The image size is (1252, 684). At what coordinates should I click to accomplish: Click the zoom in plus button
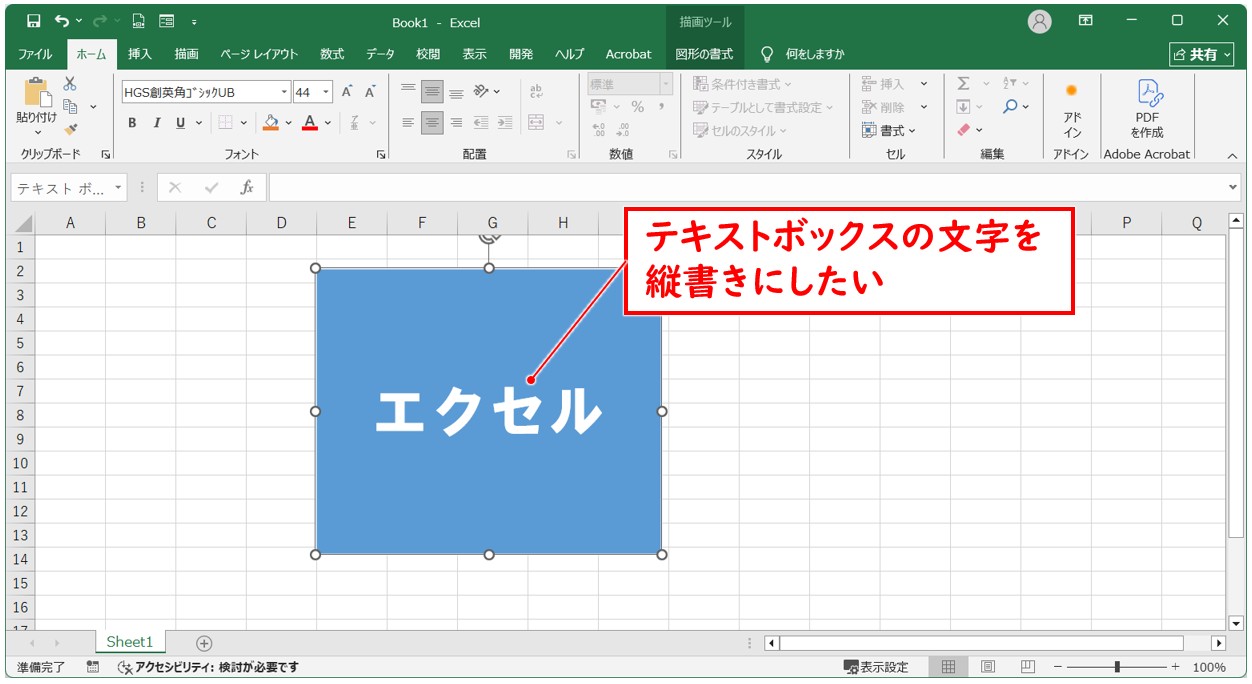tap(1175, 667)
